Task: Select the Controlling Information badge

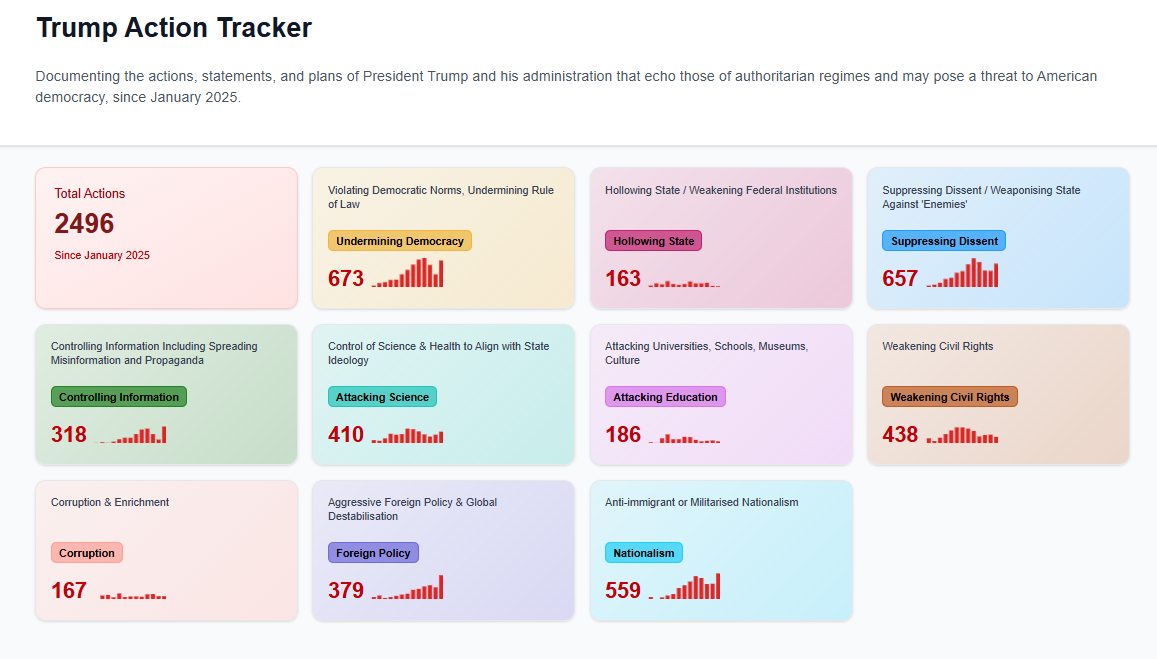Action: tap(119, 397)
